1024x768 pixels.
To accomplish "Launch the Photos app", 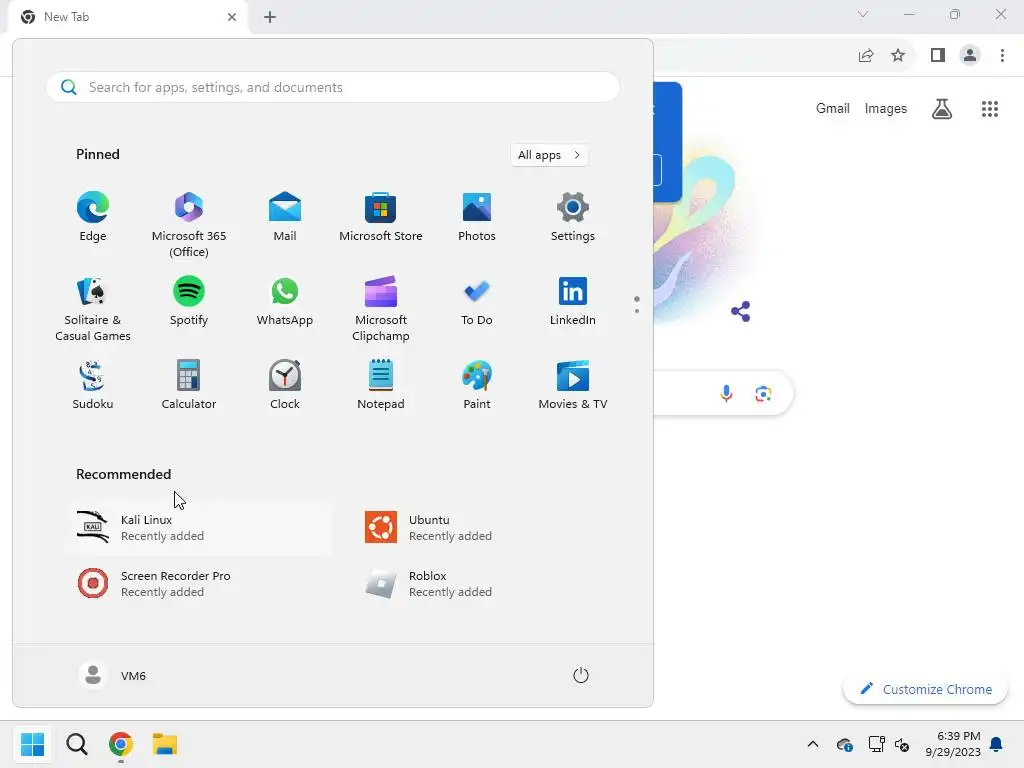I will 477,217.
